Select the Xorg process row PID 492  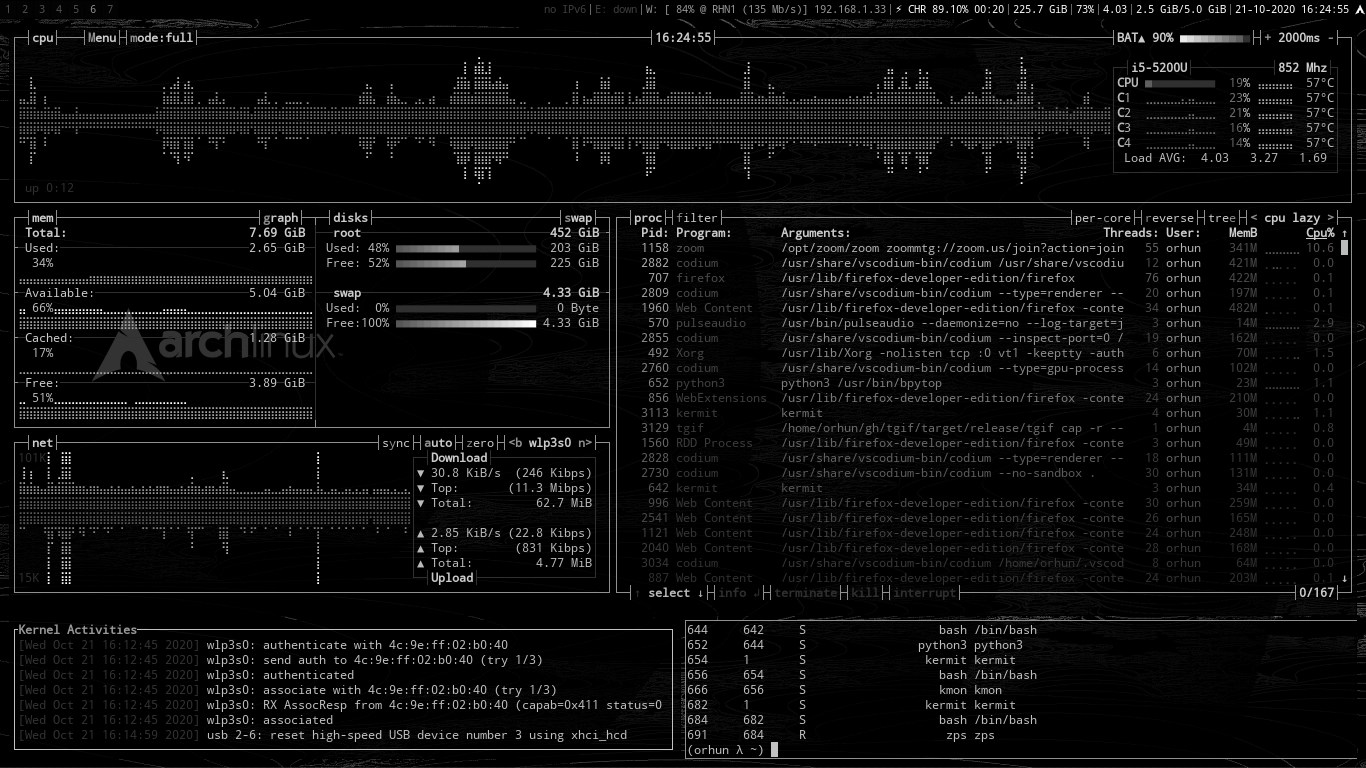click(987, 353)
